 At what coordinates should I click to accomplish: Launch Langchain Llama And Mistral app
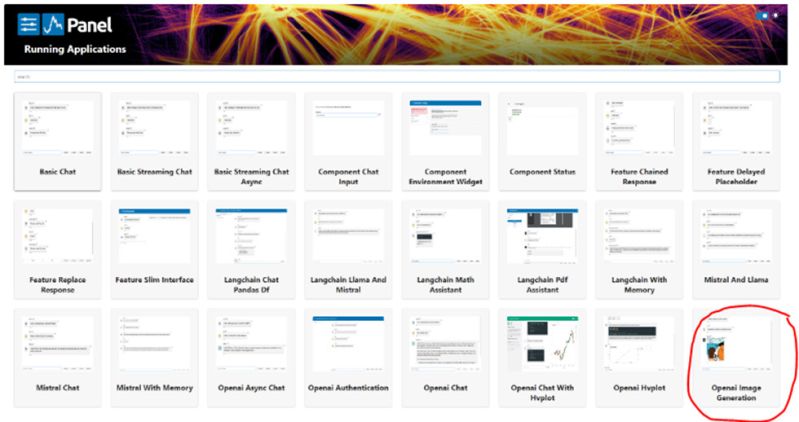tap(349, 250)
